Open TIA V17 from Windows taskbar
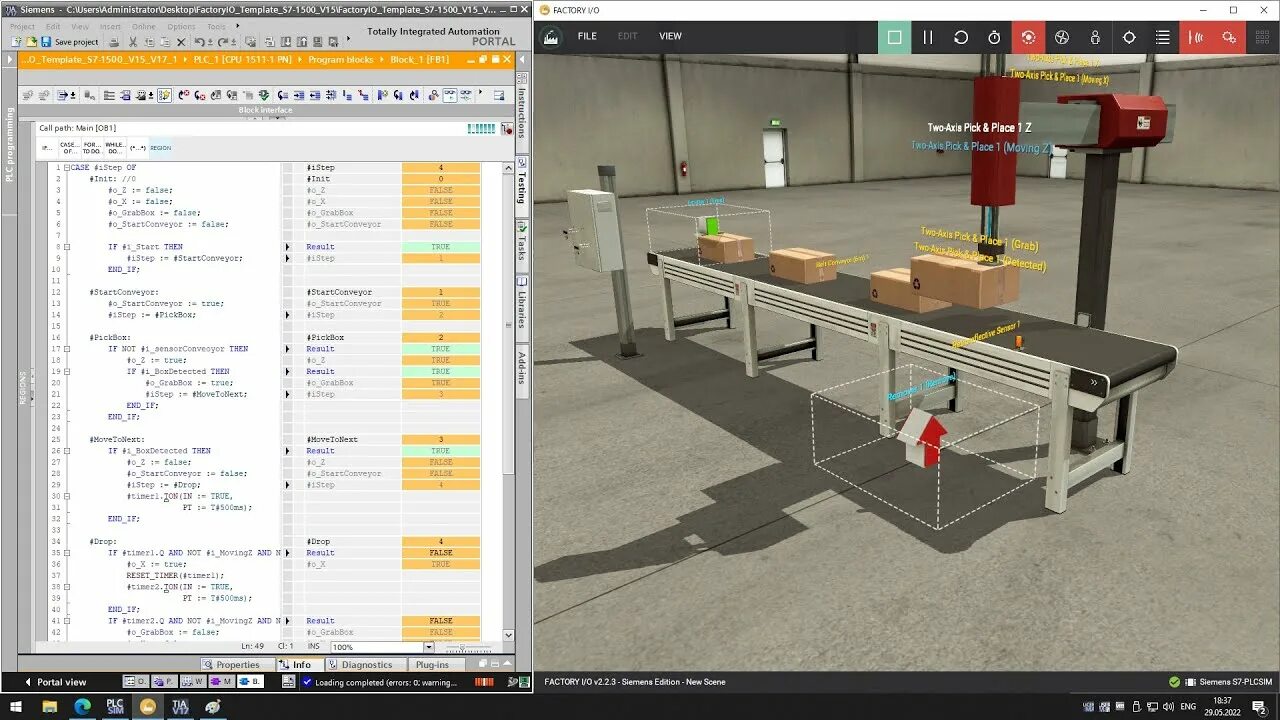The width and height of the screenshot is (1280, 720). coord(180,706)
